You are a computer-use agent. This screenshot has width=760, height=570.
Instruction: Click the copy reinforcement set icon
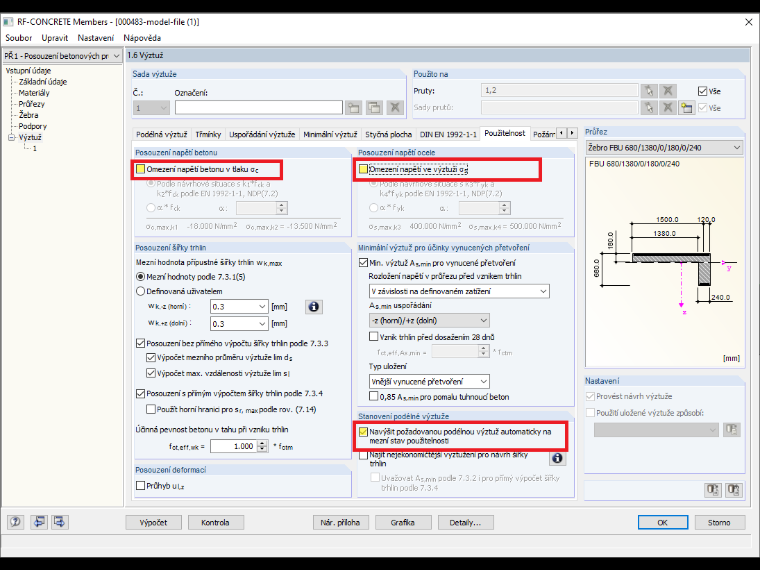pyautogui.click(x=374, y=108)
